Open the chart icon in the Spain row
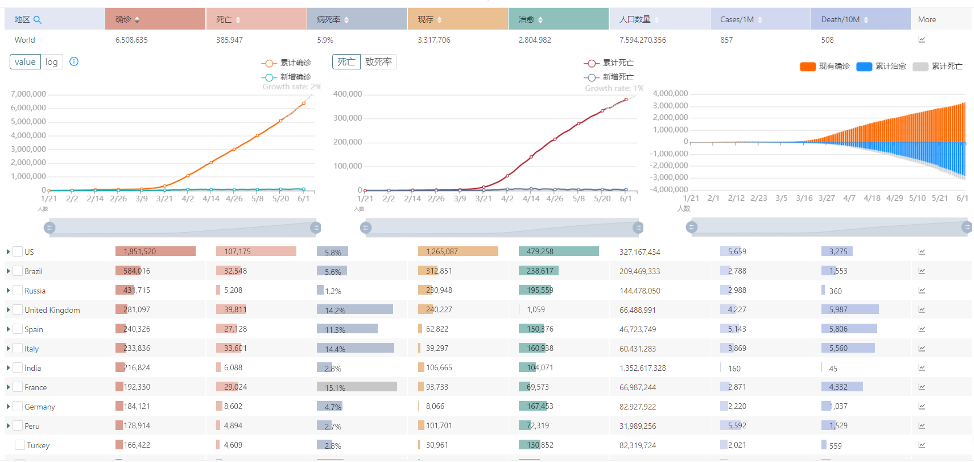Image resolution: width=974 pixels, height=462 pixels. click(x=921, y=329)
